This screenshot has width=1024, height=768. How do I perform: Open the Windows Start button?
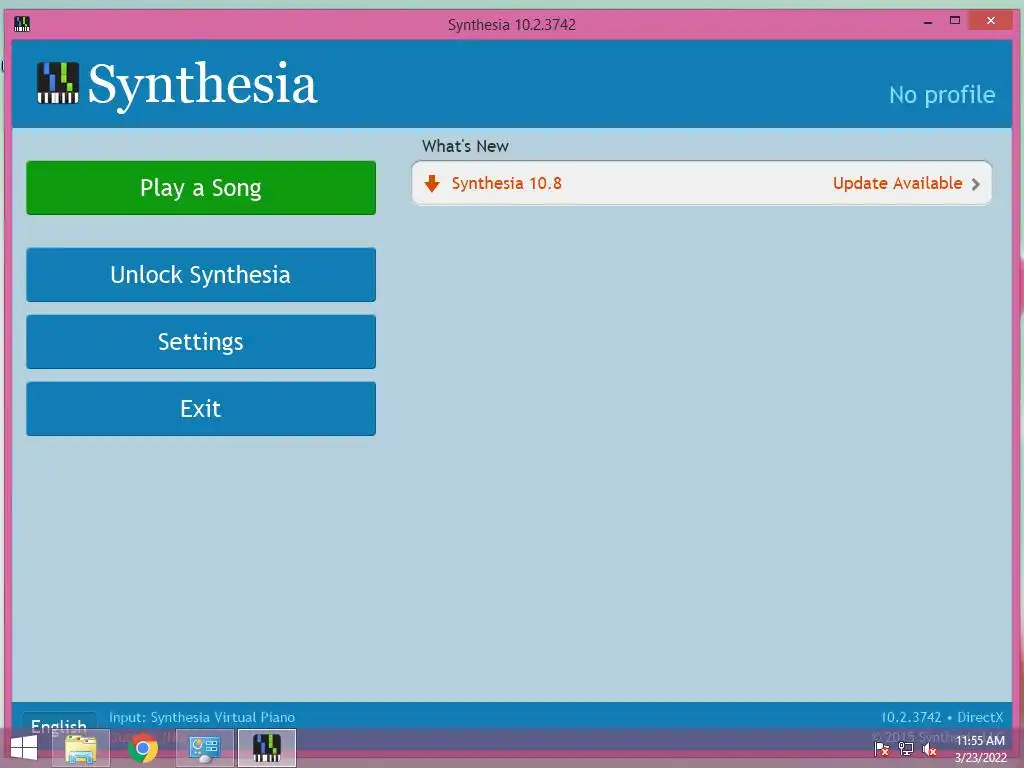(24, 748)
